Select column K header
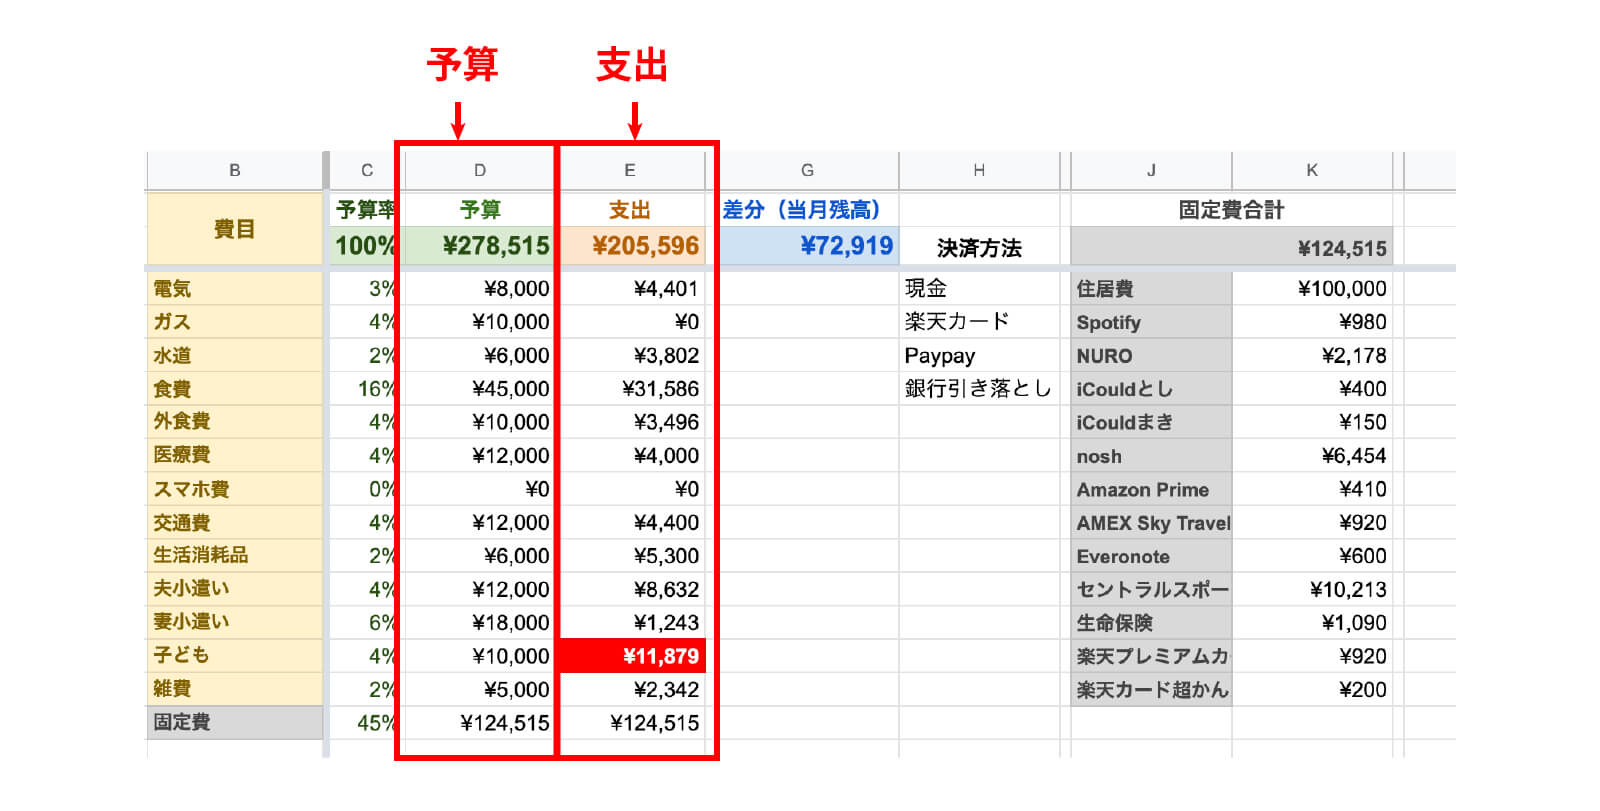 tap(1311, 170)
